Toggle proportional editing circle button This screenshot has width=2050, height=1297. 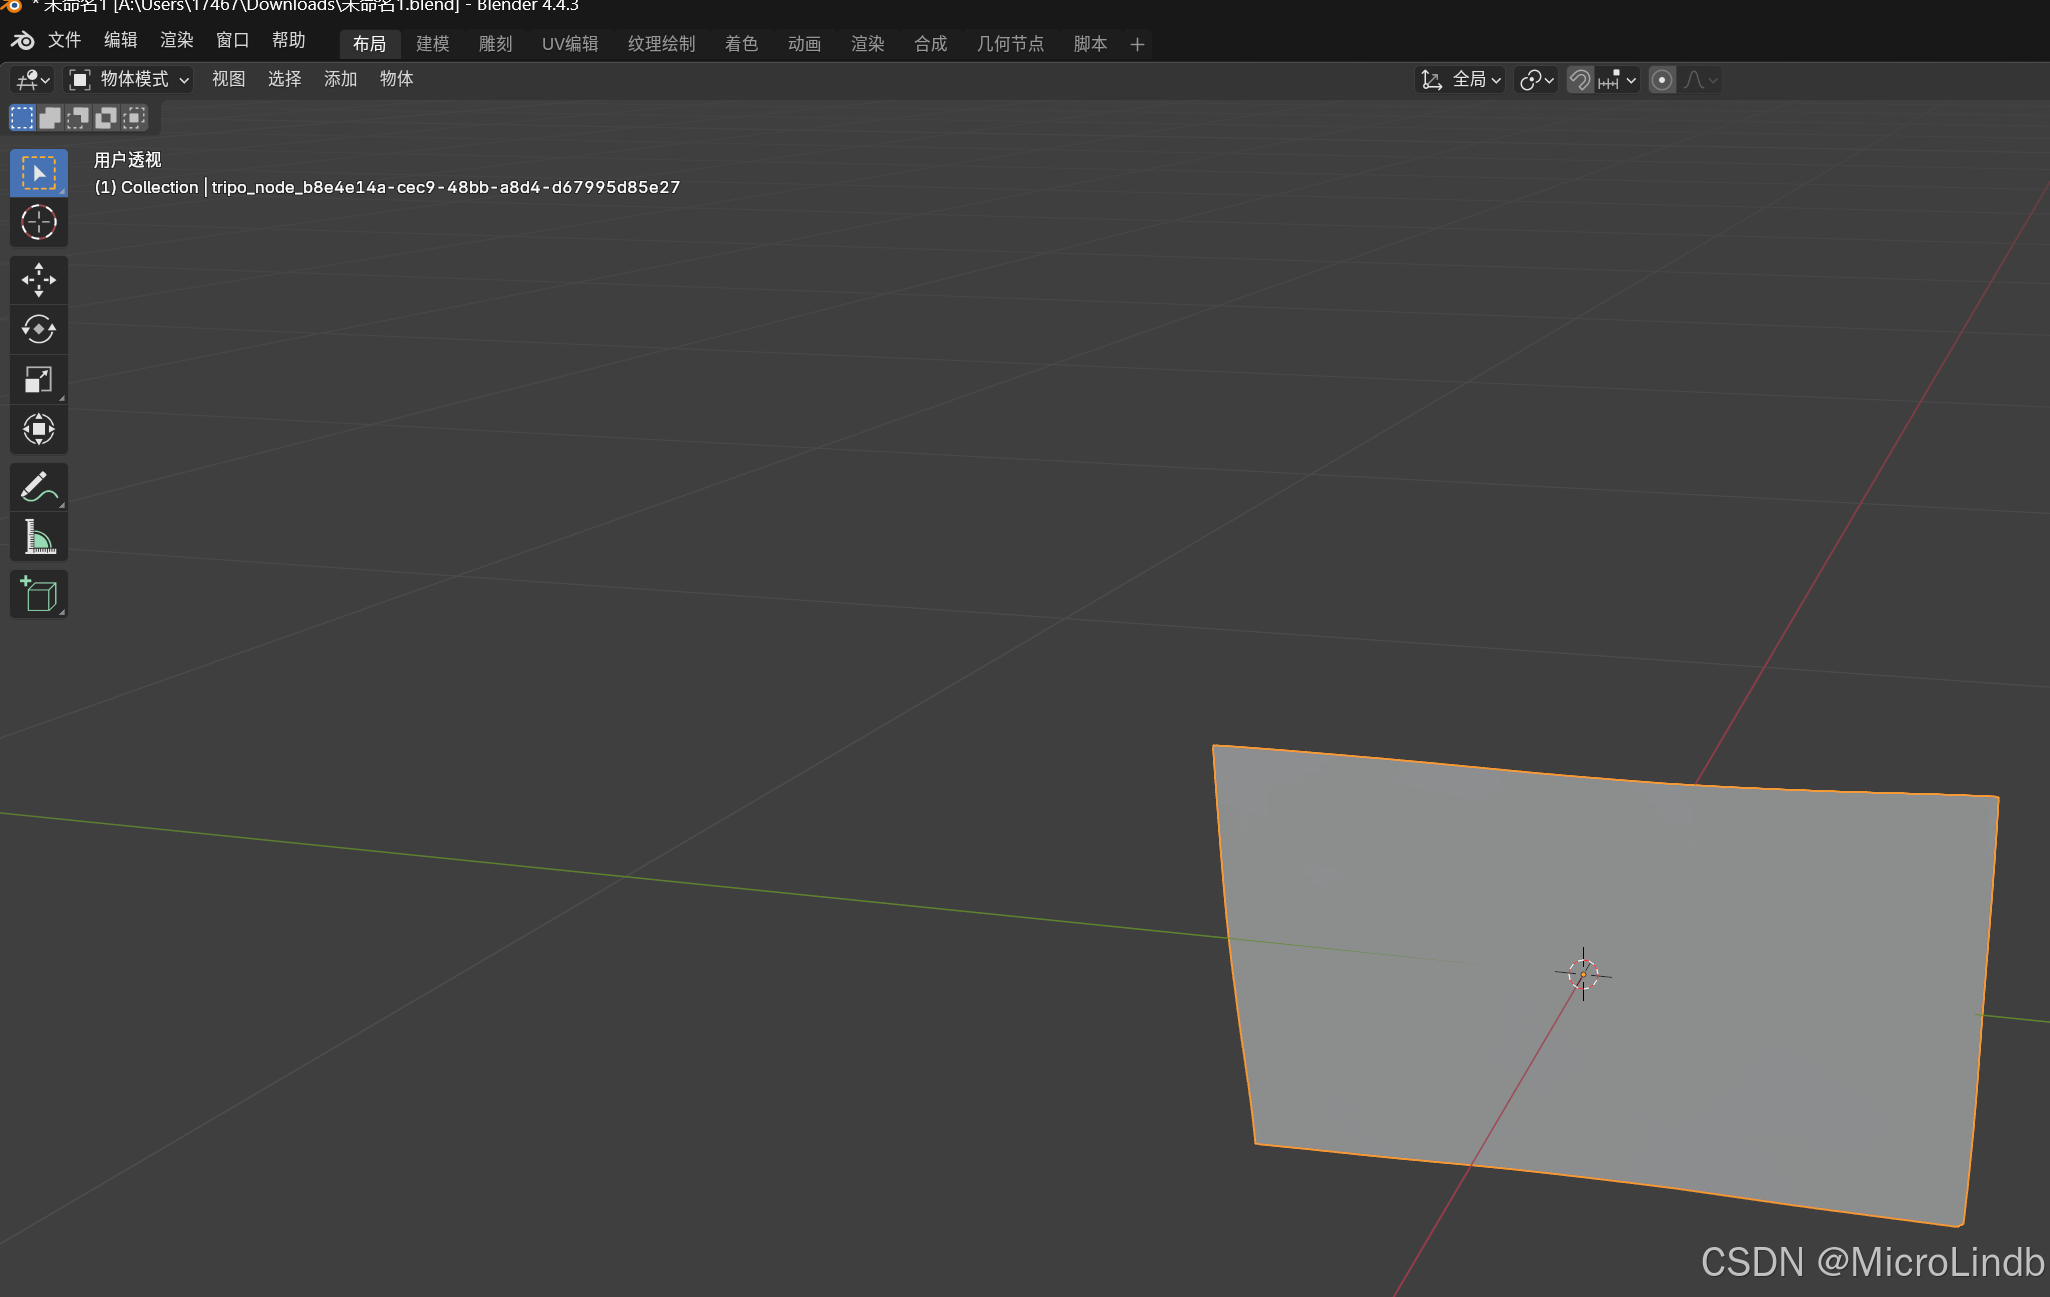click(x=1662, y=80)
